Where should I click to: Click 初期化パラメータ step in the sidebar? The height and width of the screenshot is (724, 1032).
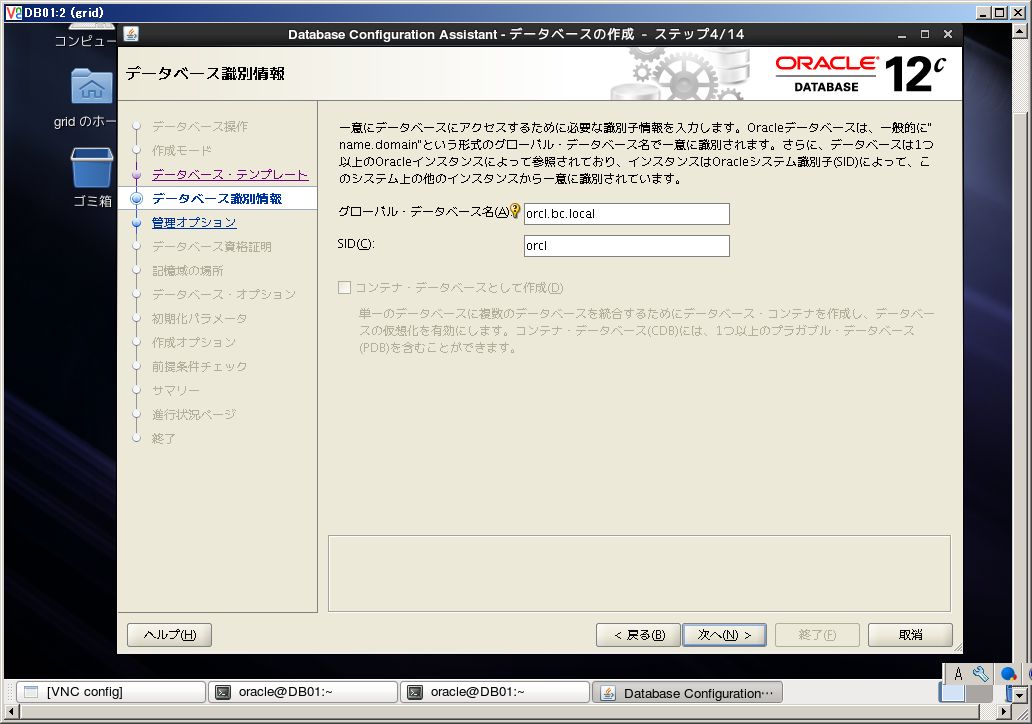pos(199,319)
